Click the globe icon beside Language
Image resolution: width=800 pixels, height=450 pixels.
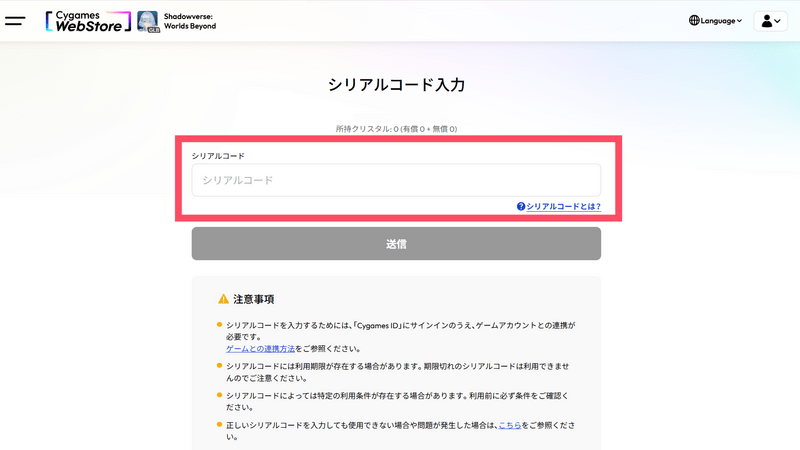(694, 20)
